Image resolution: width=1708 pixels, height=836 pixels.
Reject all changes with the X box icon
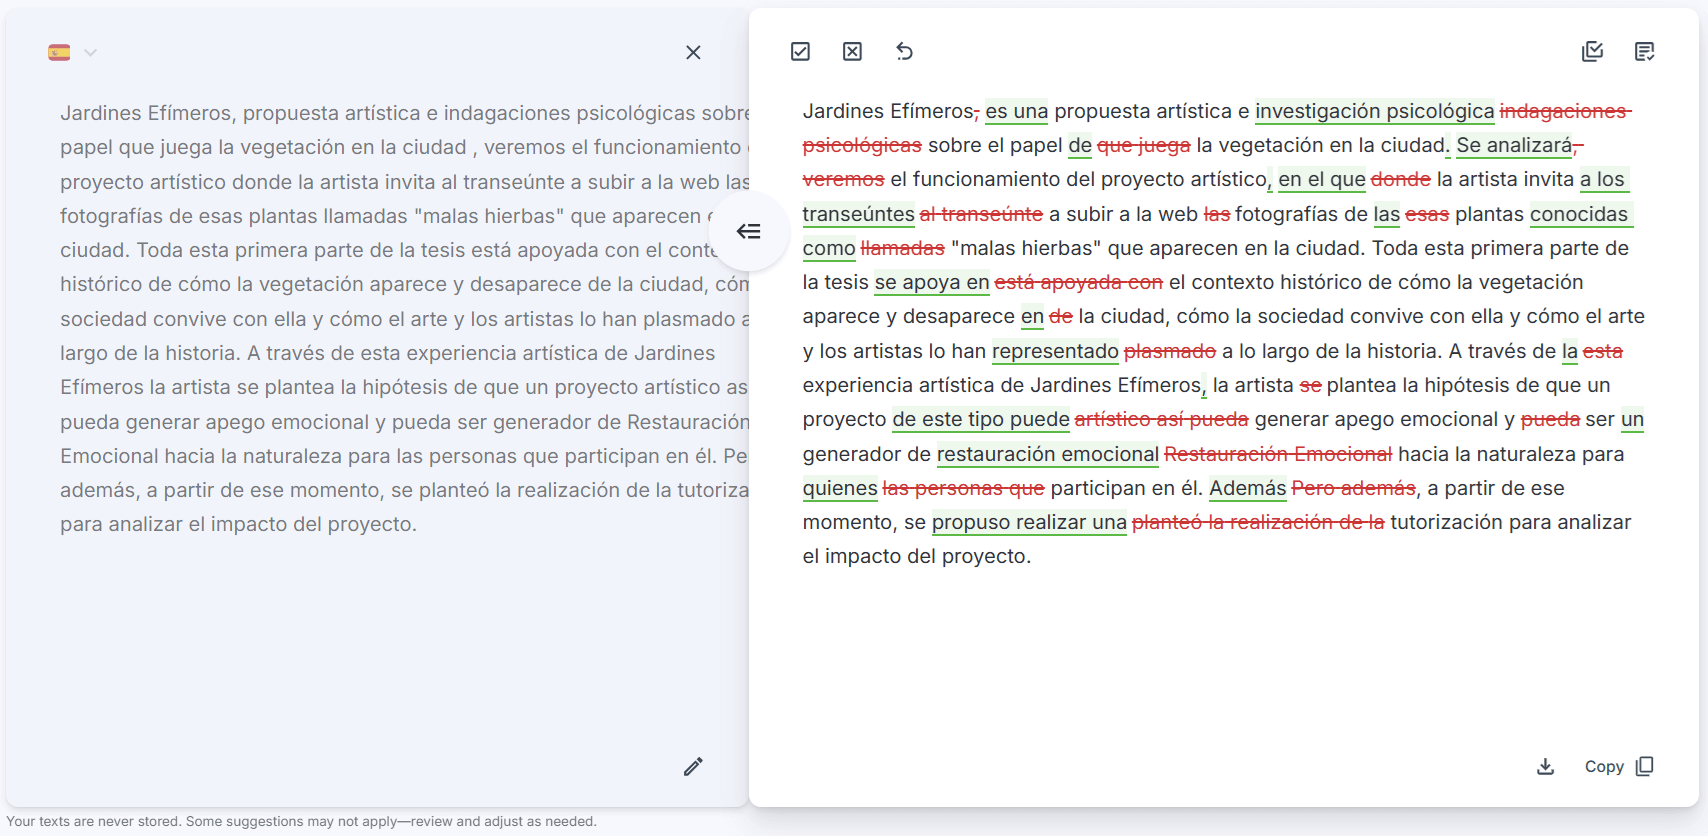click(852, 52)
